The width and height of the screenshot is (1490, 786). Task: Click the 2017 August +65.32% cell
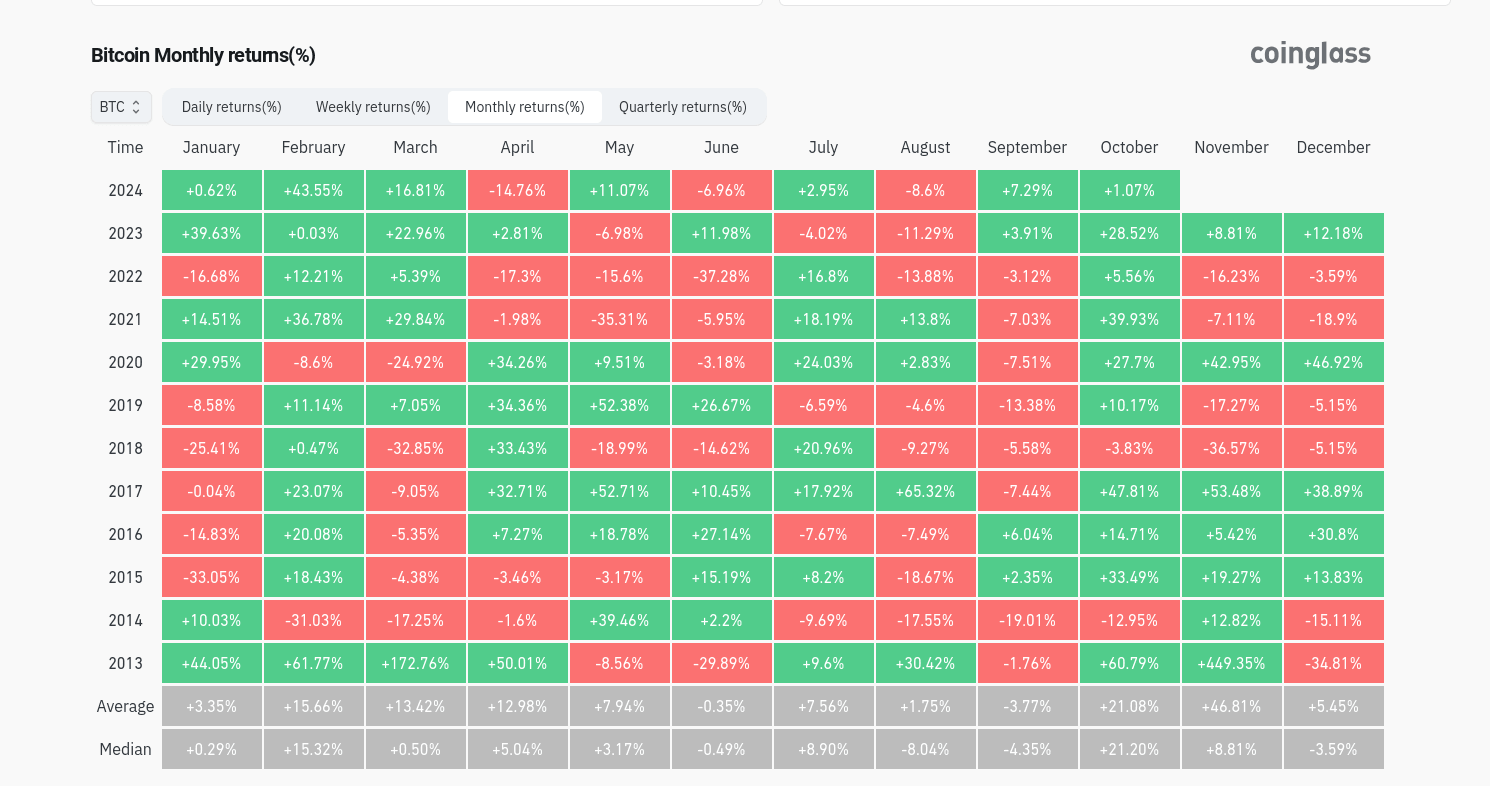925,491
